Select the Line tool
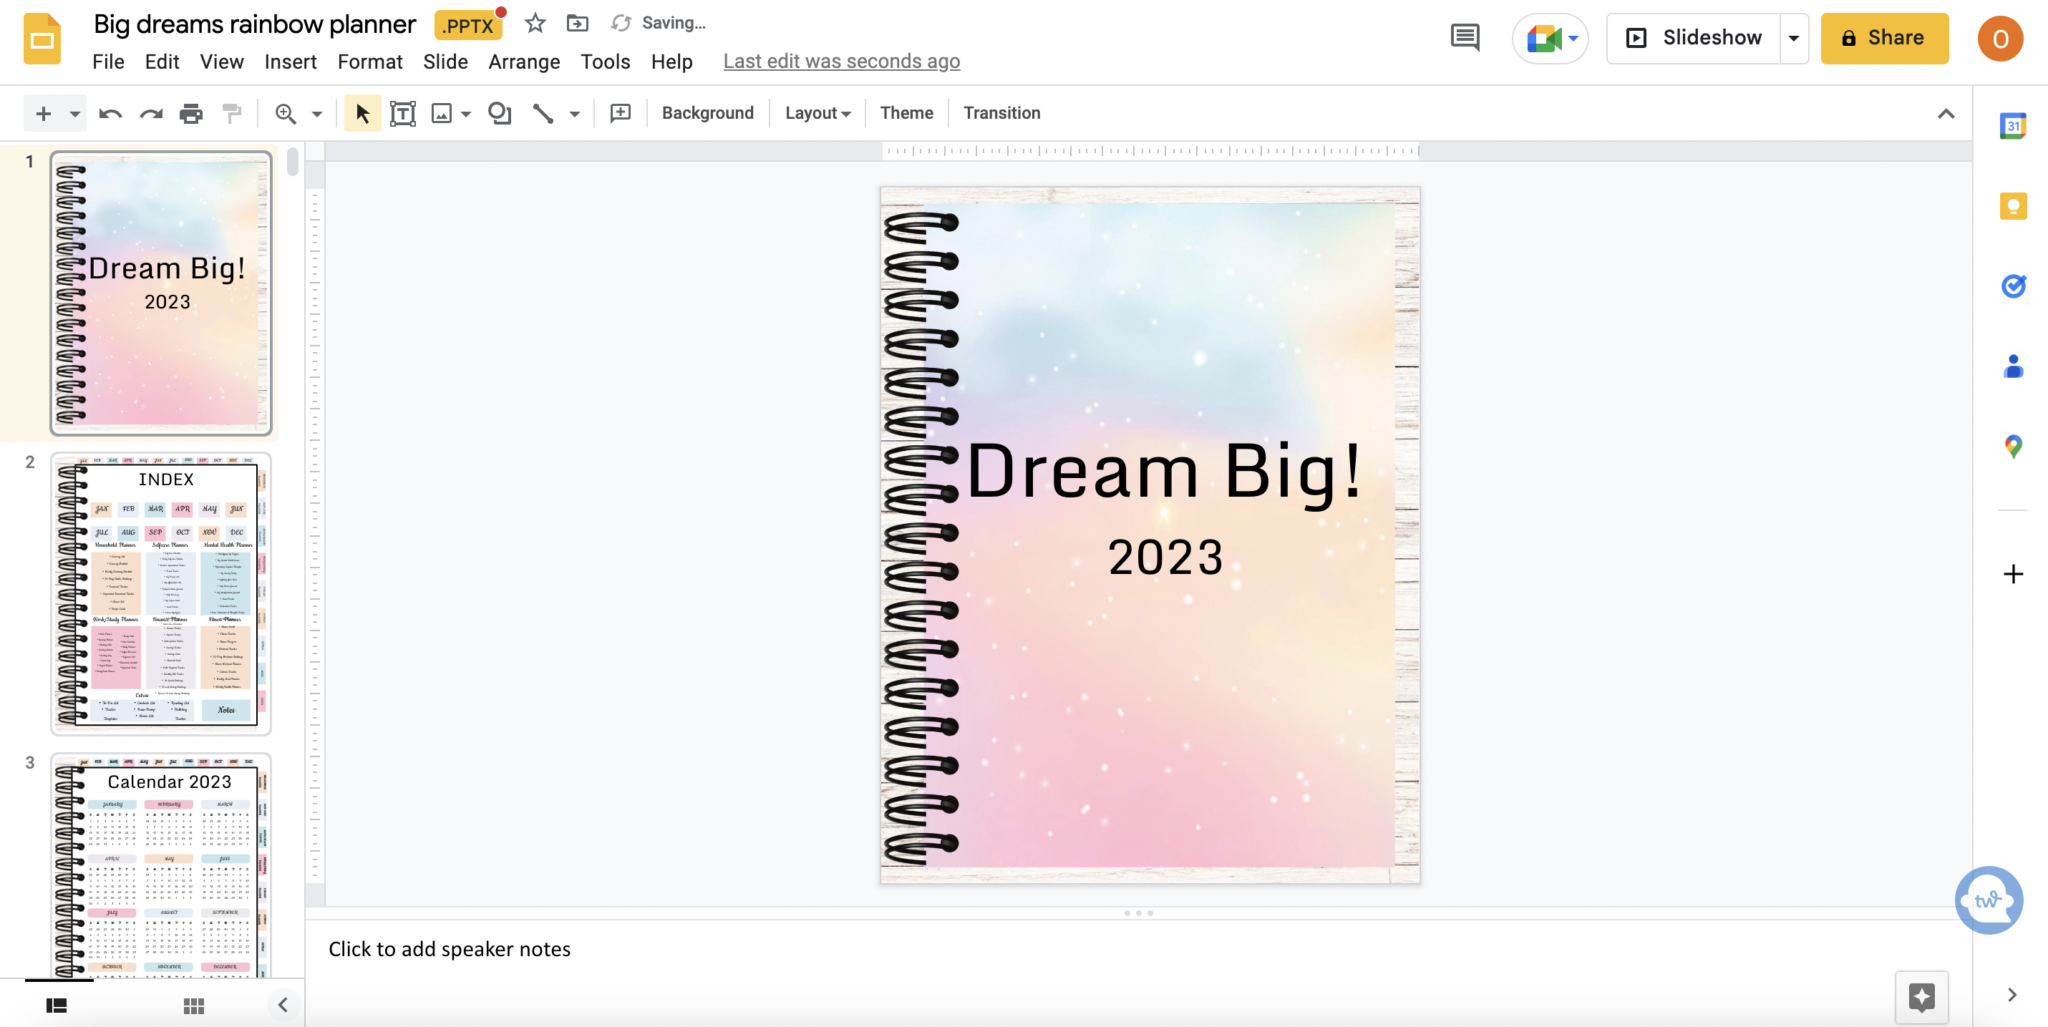This screenshot has height=1027, width=2048. pyautogui.click(x=543, y=113)
